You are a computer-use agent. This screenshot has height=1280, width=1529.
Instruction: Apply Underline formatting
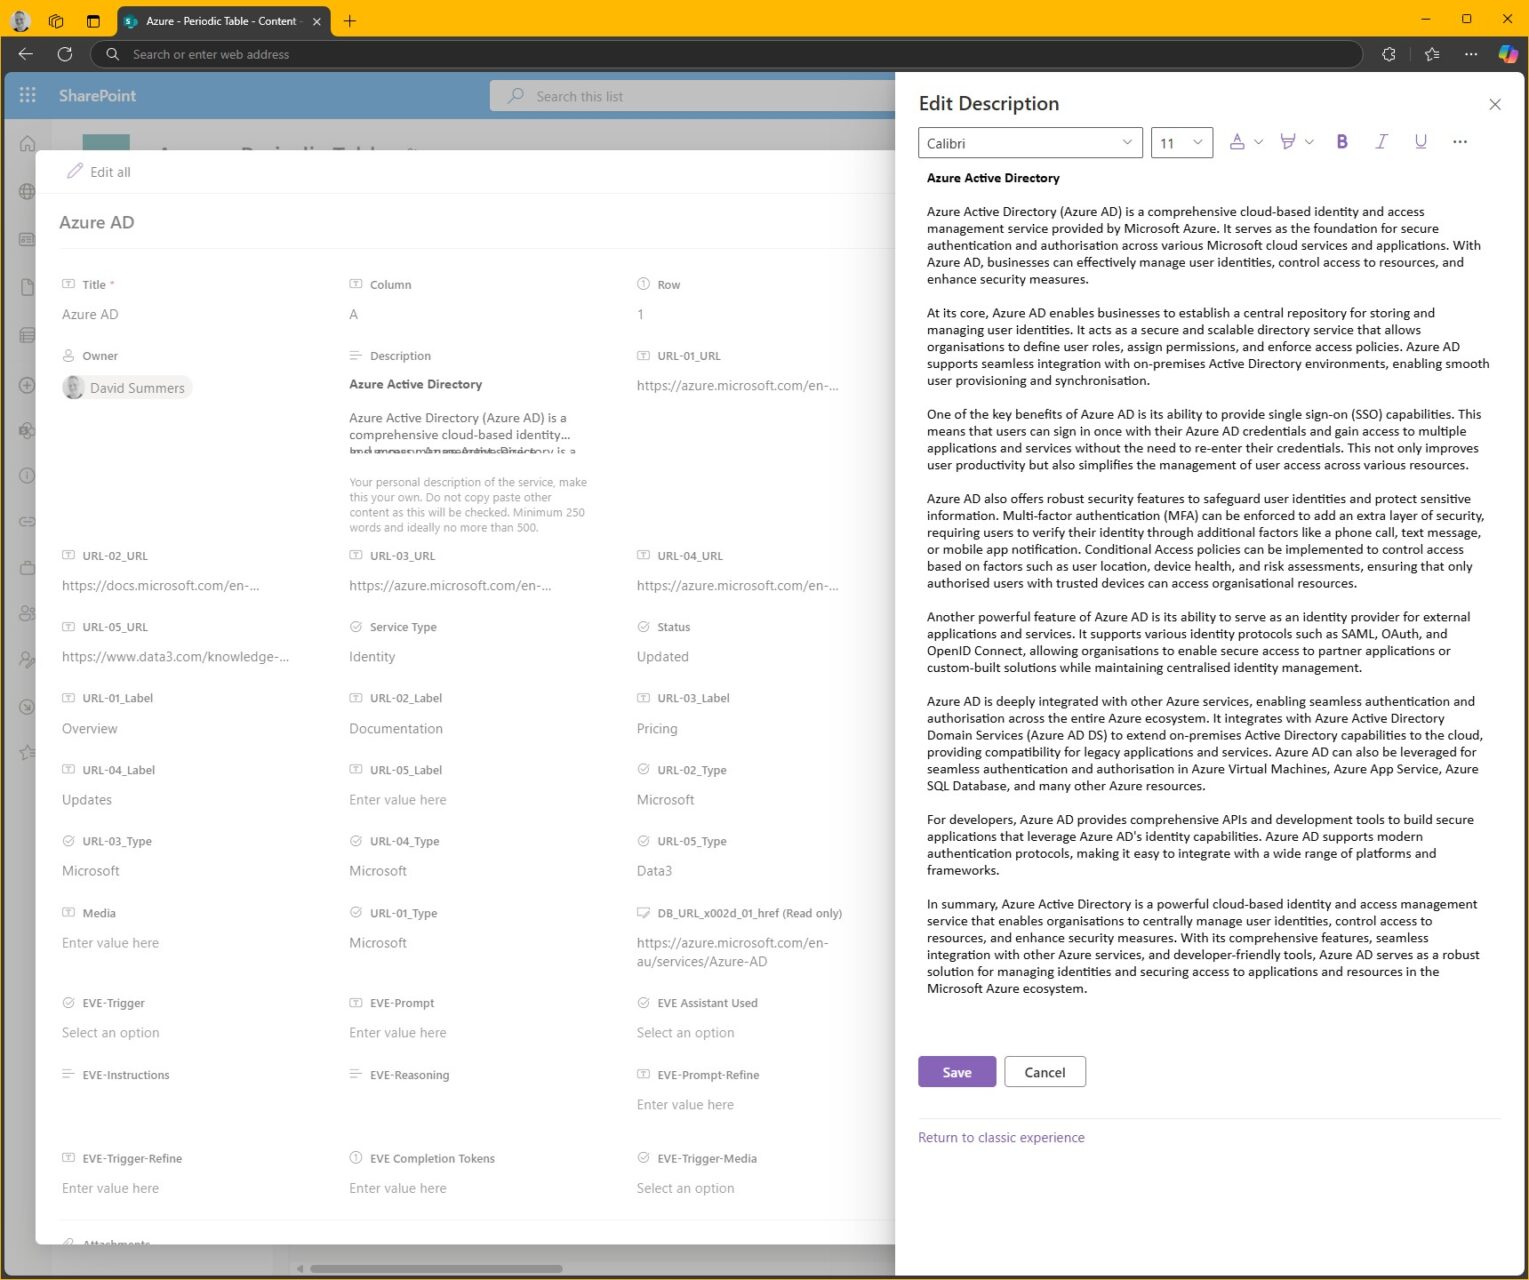[1420, 141]
